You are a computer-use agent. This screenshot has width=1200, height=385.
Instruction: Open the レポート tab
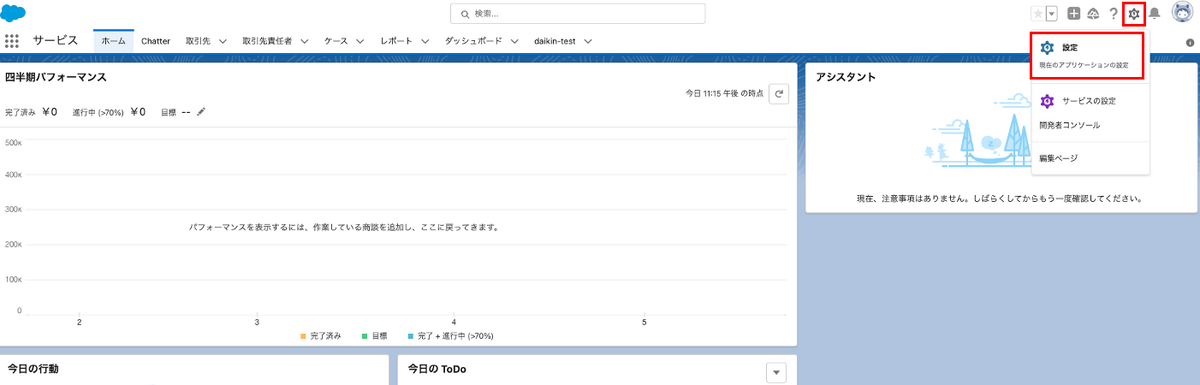(397, 41)
